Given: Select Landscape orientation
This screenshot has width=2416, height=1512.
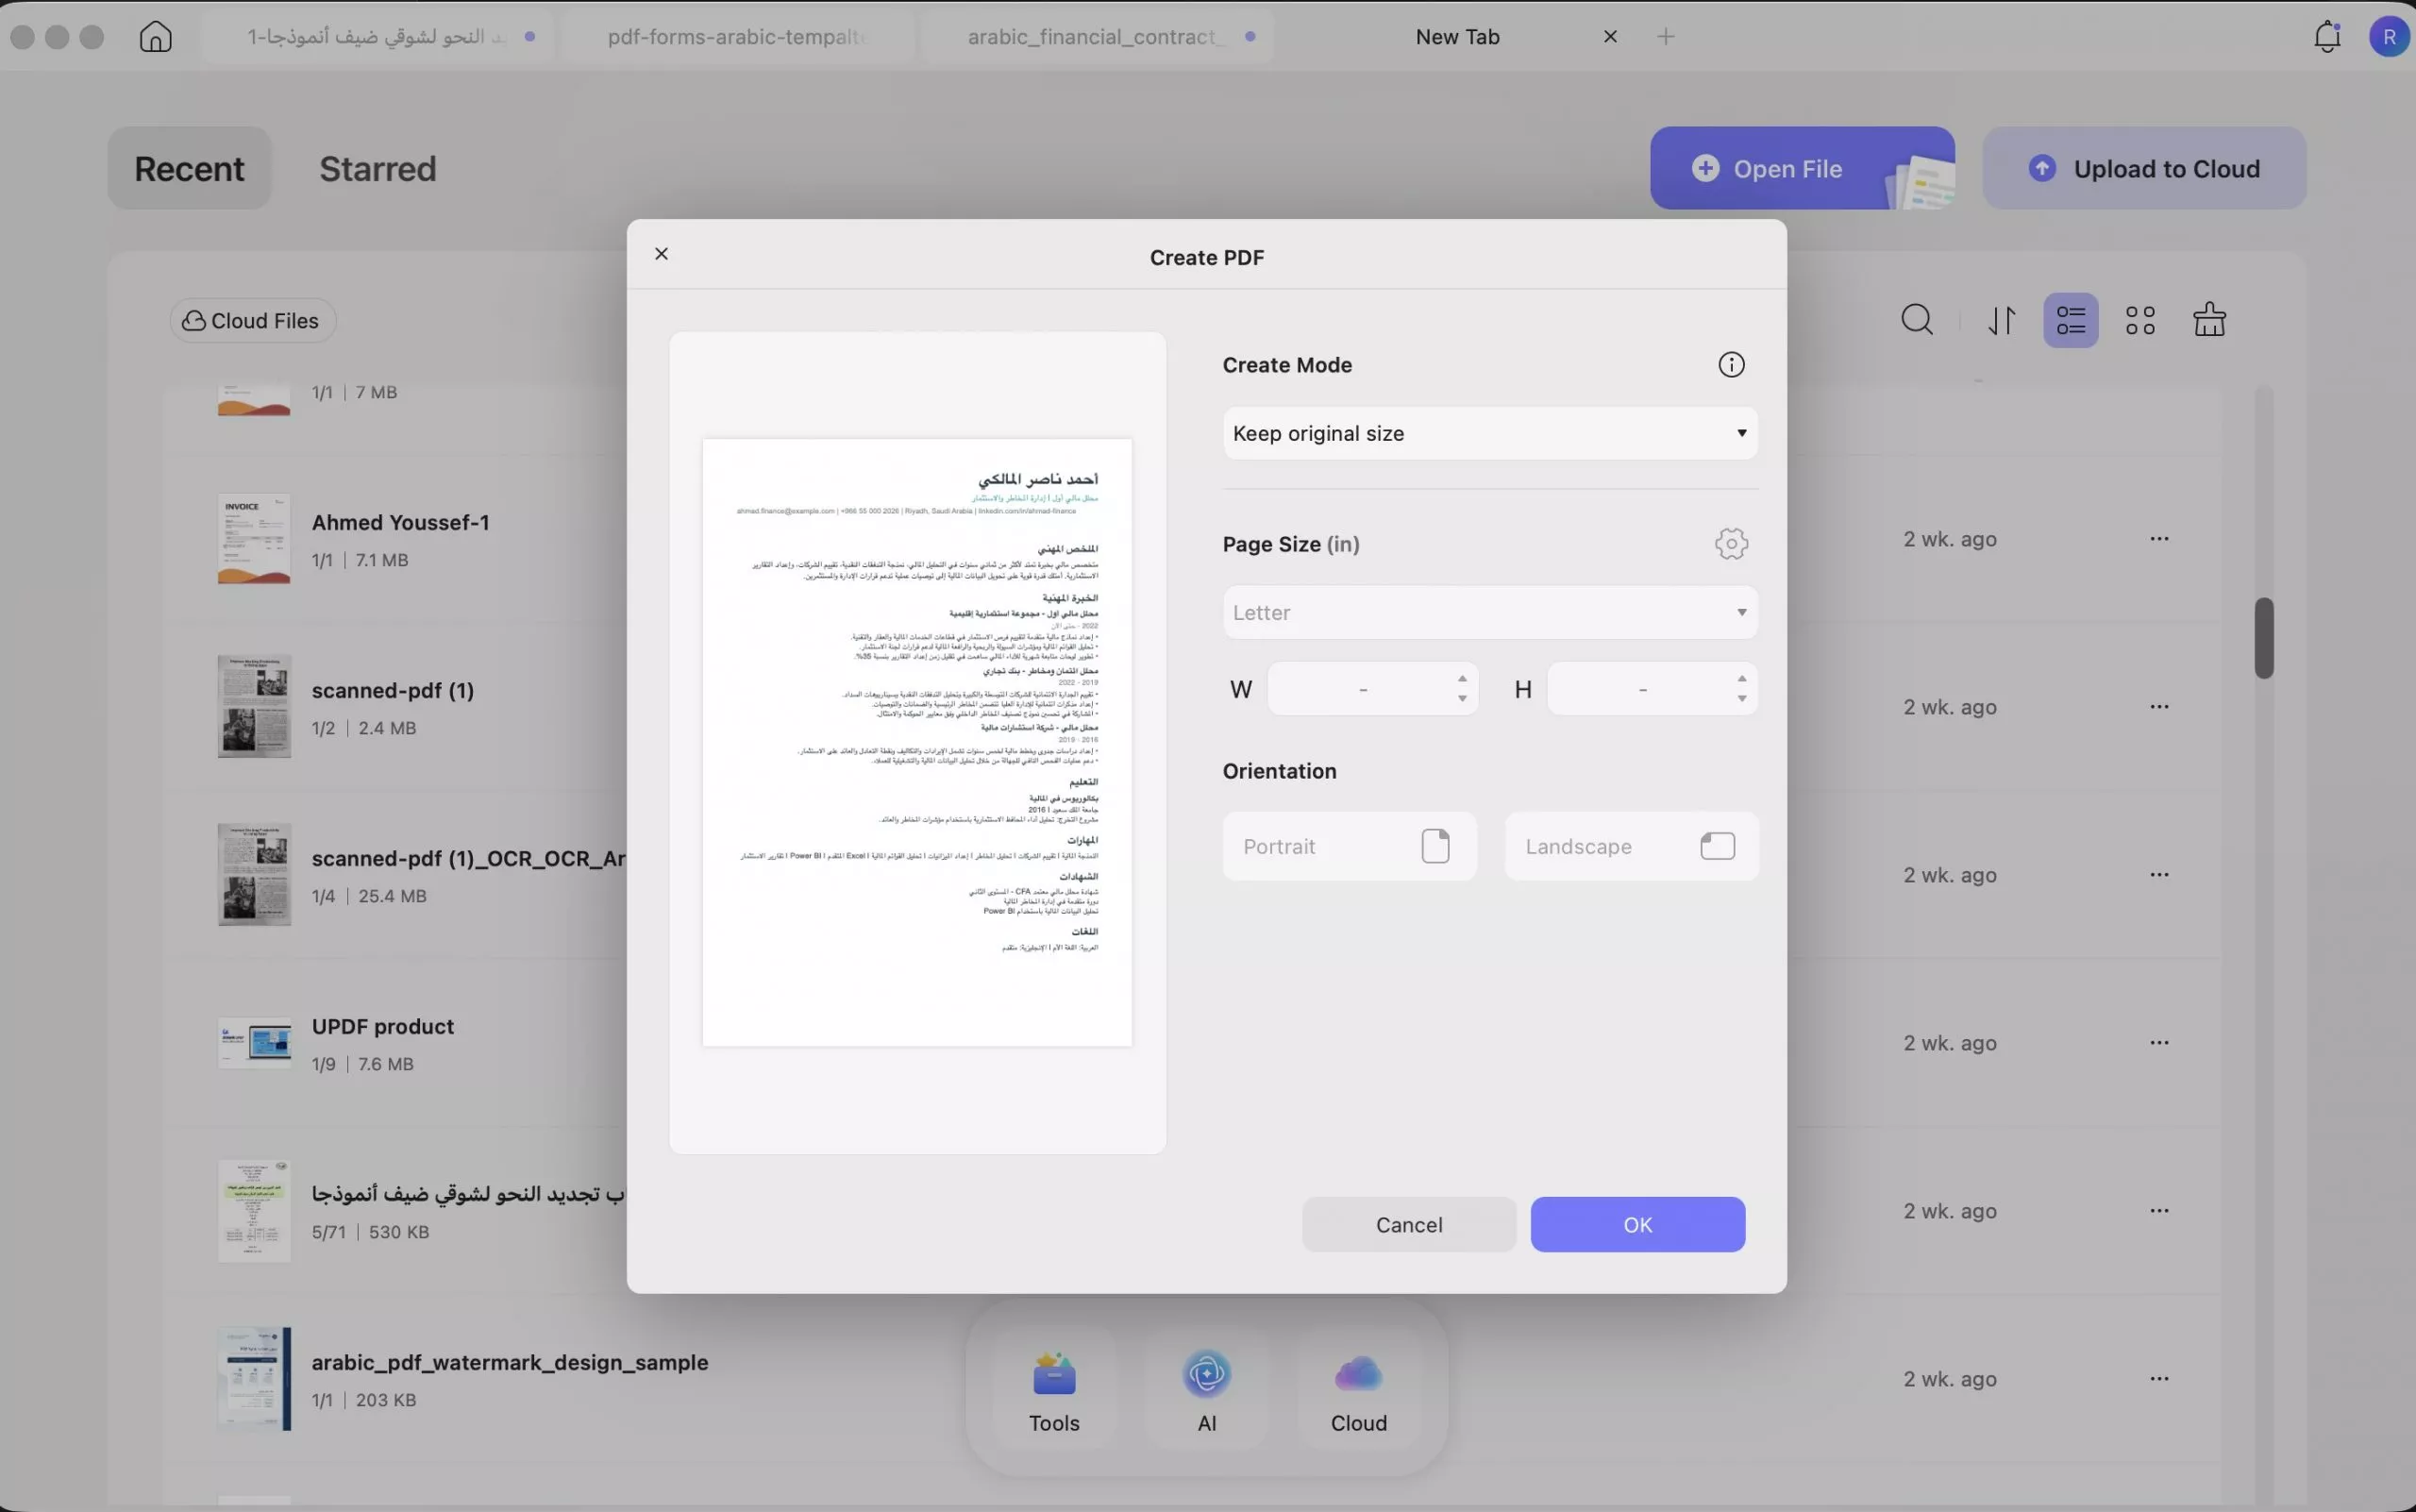Looking at the screenshot, I should click(1631, 846).
